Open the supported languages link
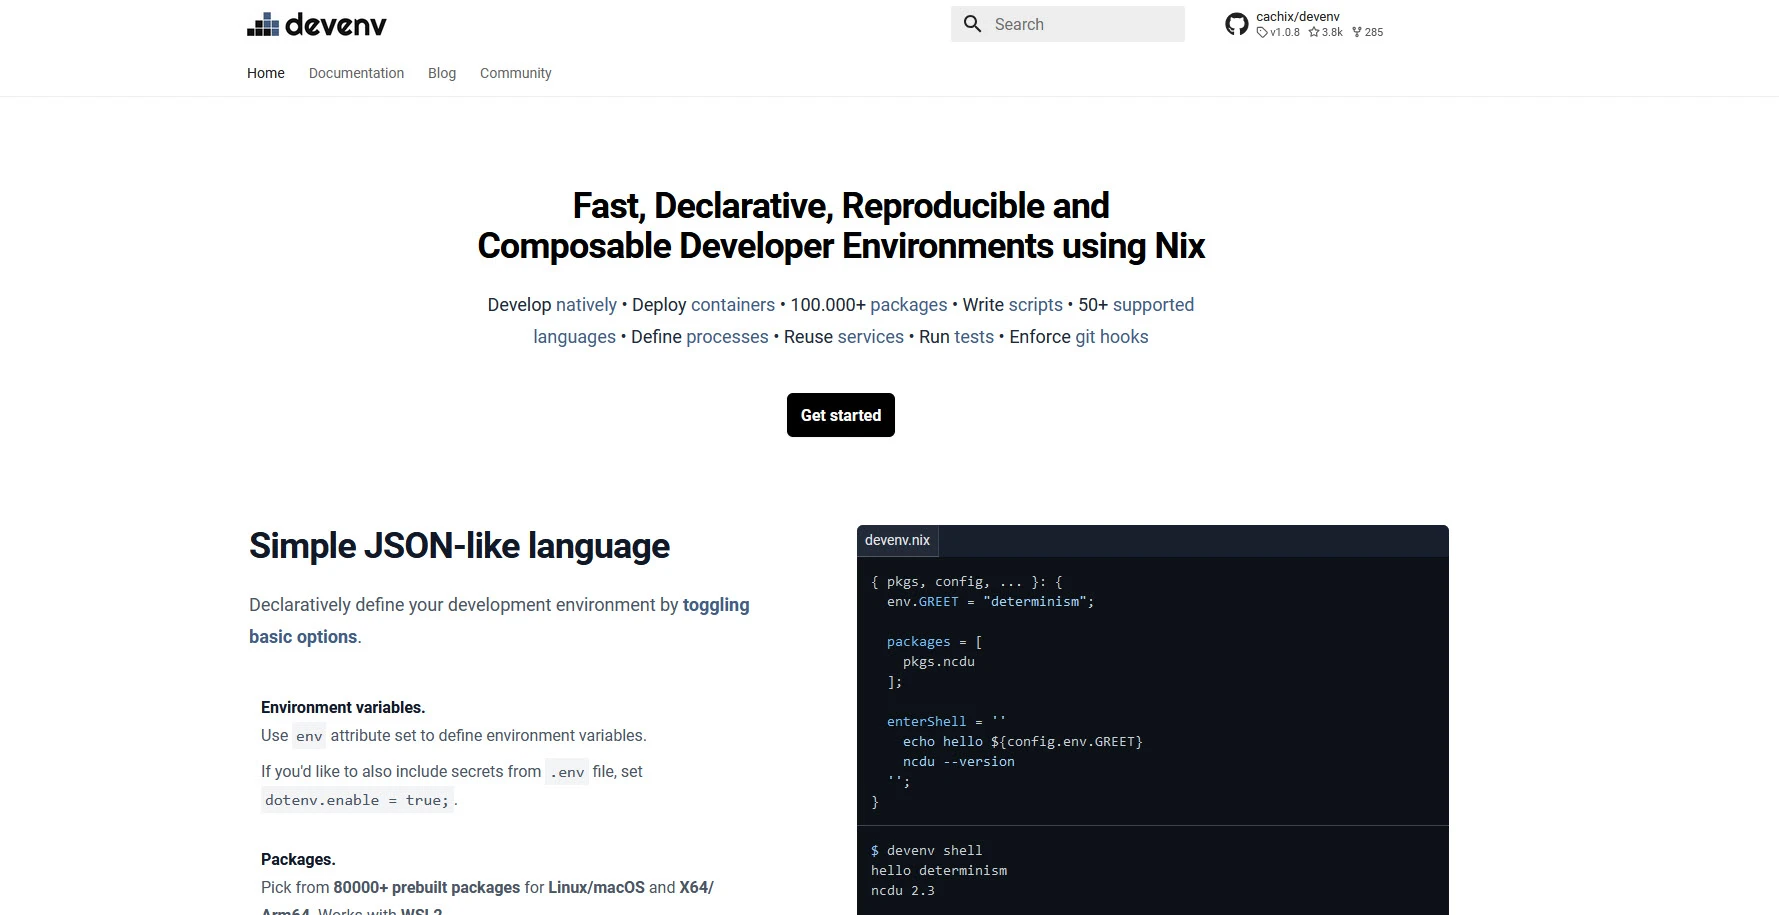 [x=1153, y=305]
